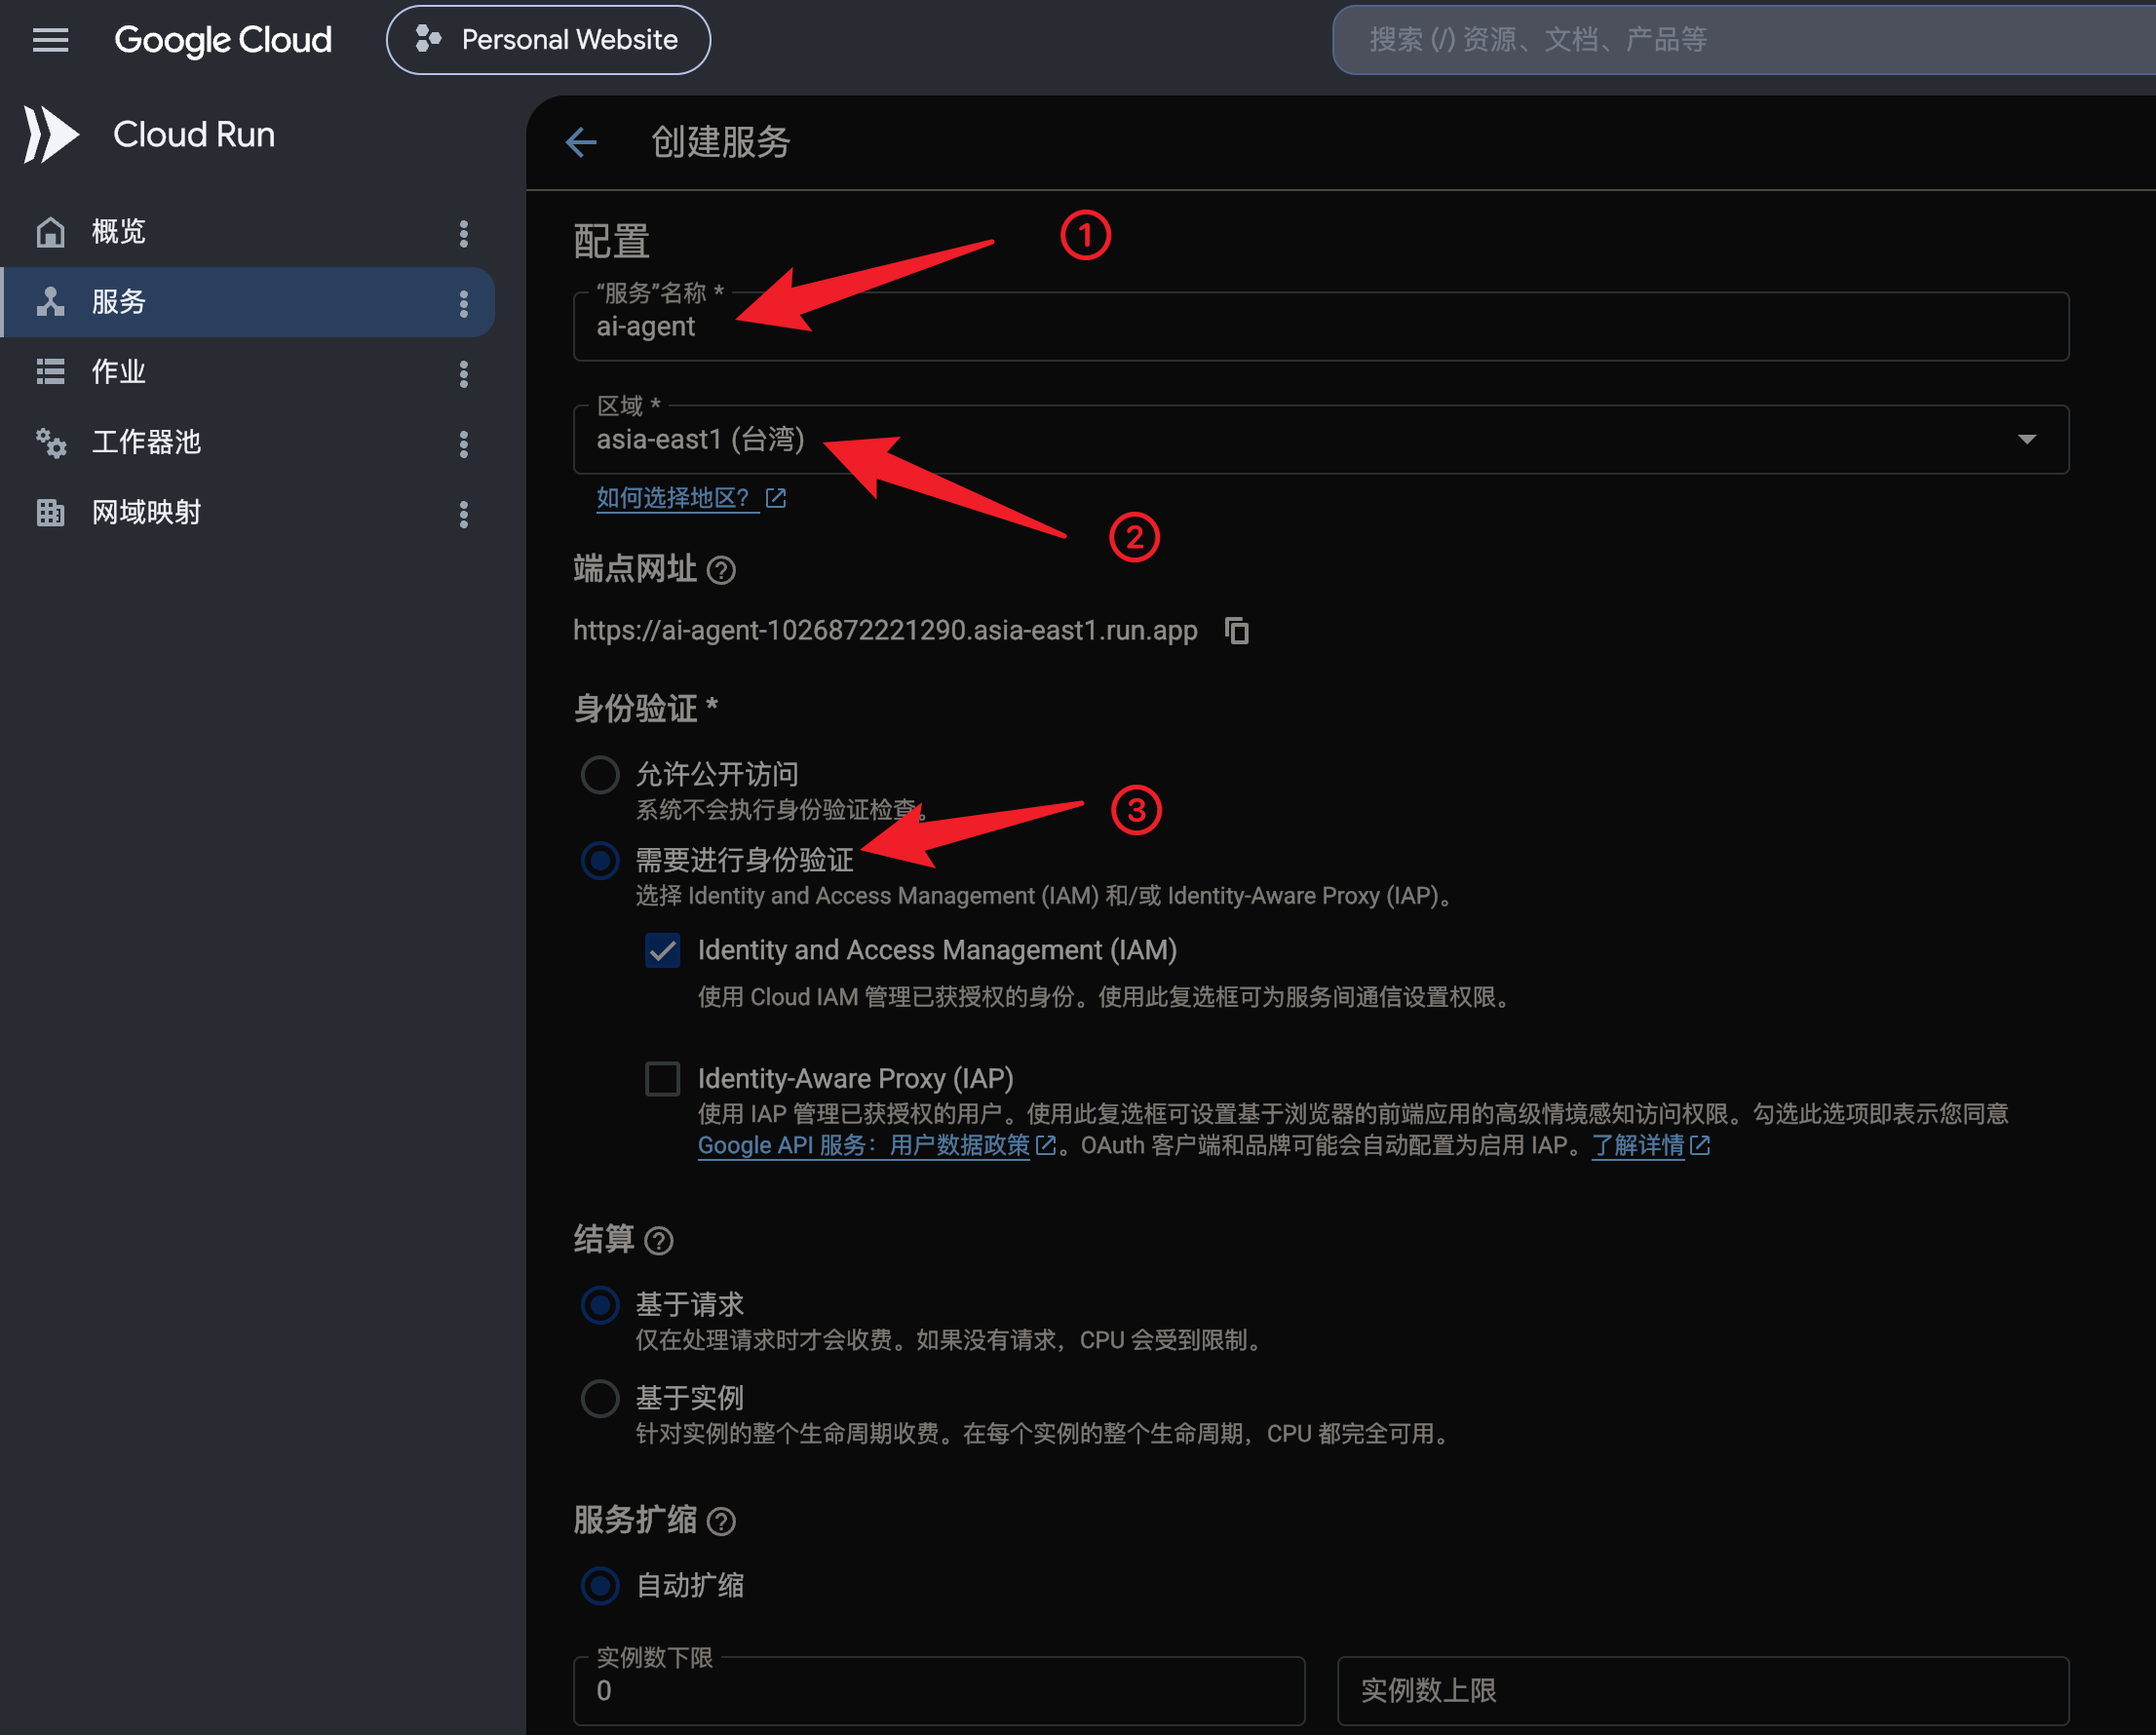
Task: Open more options for 作业
Action: [x=463, y=374]
